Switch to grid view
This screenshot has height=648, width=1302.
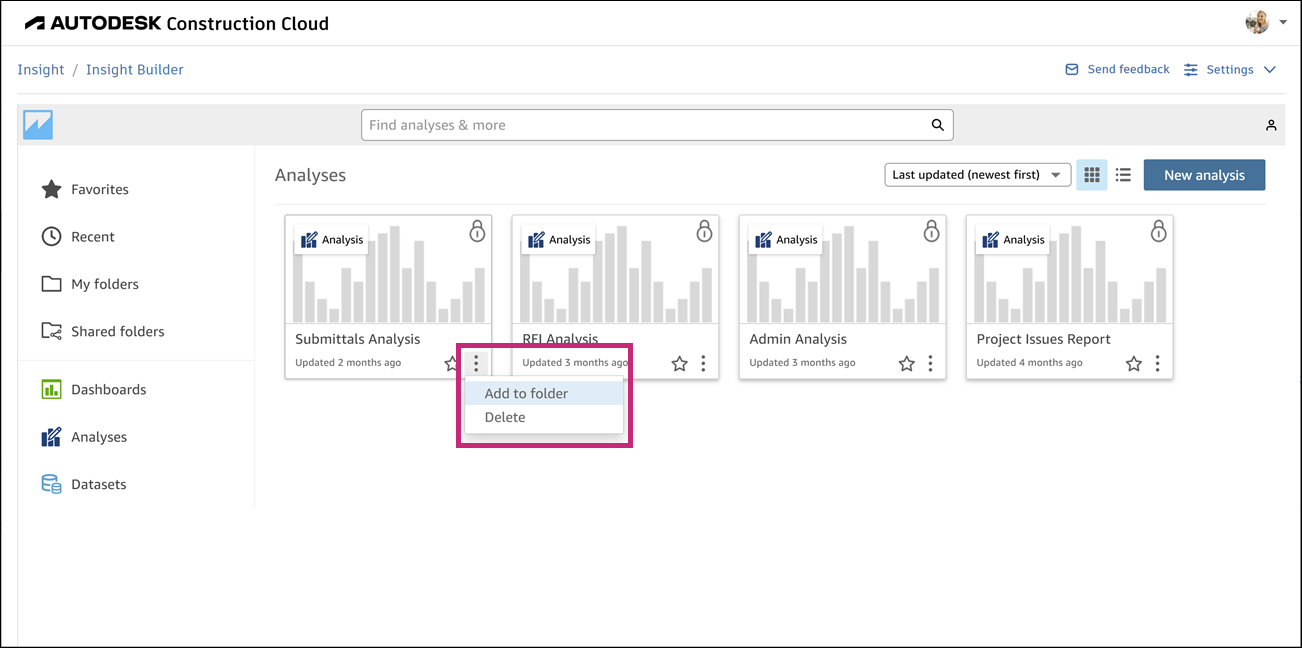pos(1092,175)
